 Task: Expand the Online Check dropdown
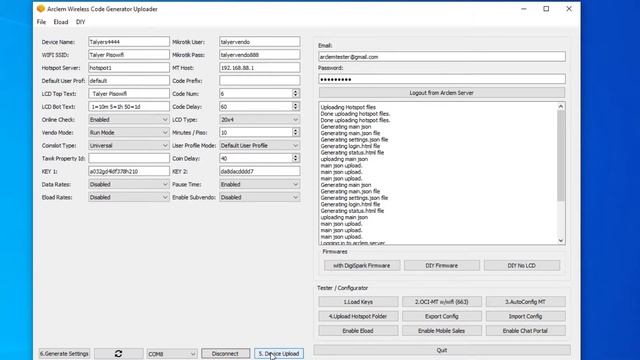coord(129,120)
